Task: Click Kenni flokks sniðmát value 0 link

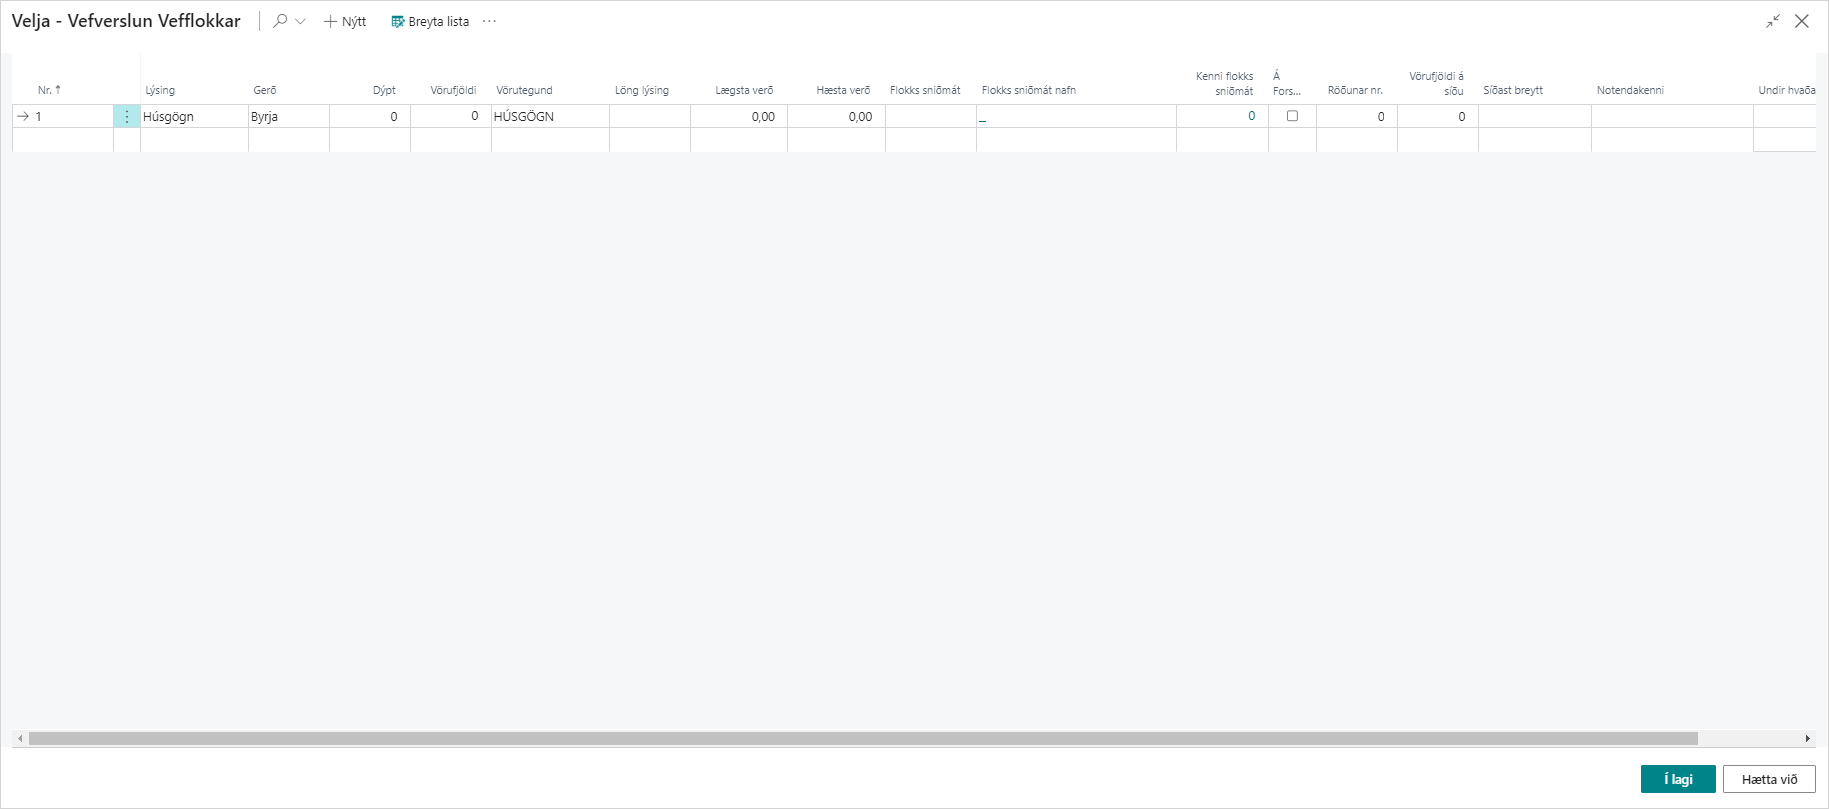Action: [1251, 116]
